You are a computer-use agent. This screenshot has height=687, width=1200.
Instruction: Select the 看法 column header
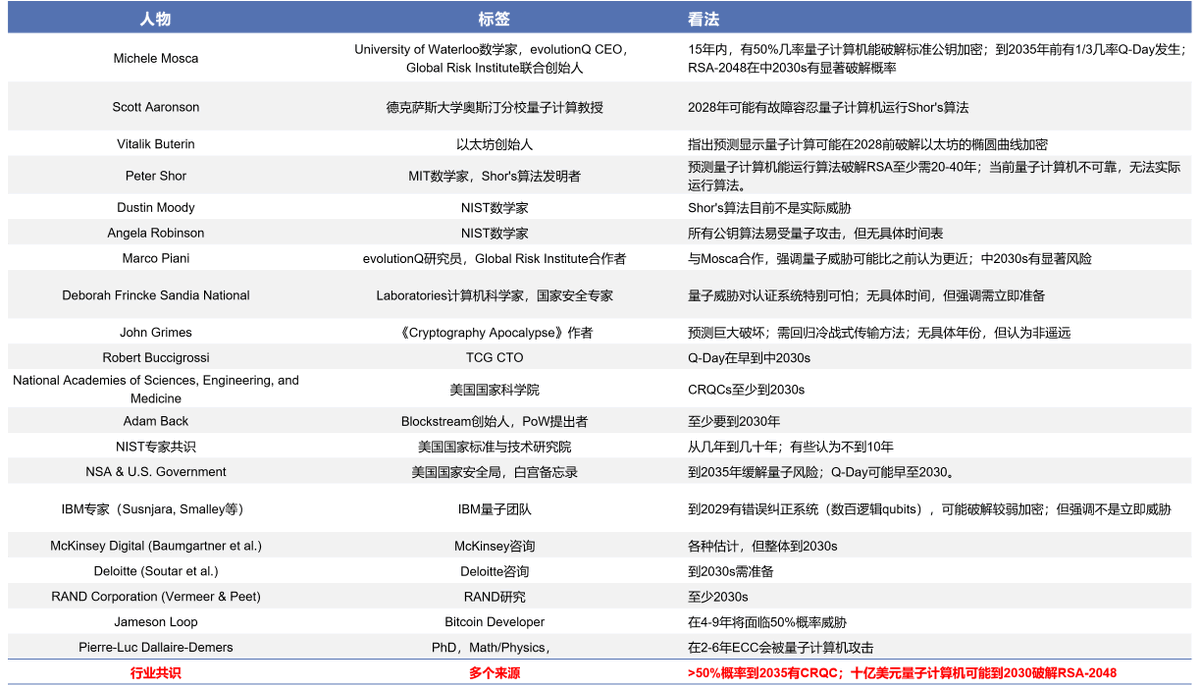tap(703, 19)
